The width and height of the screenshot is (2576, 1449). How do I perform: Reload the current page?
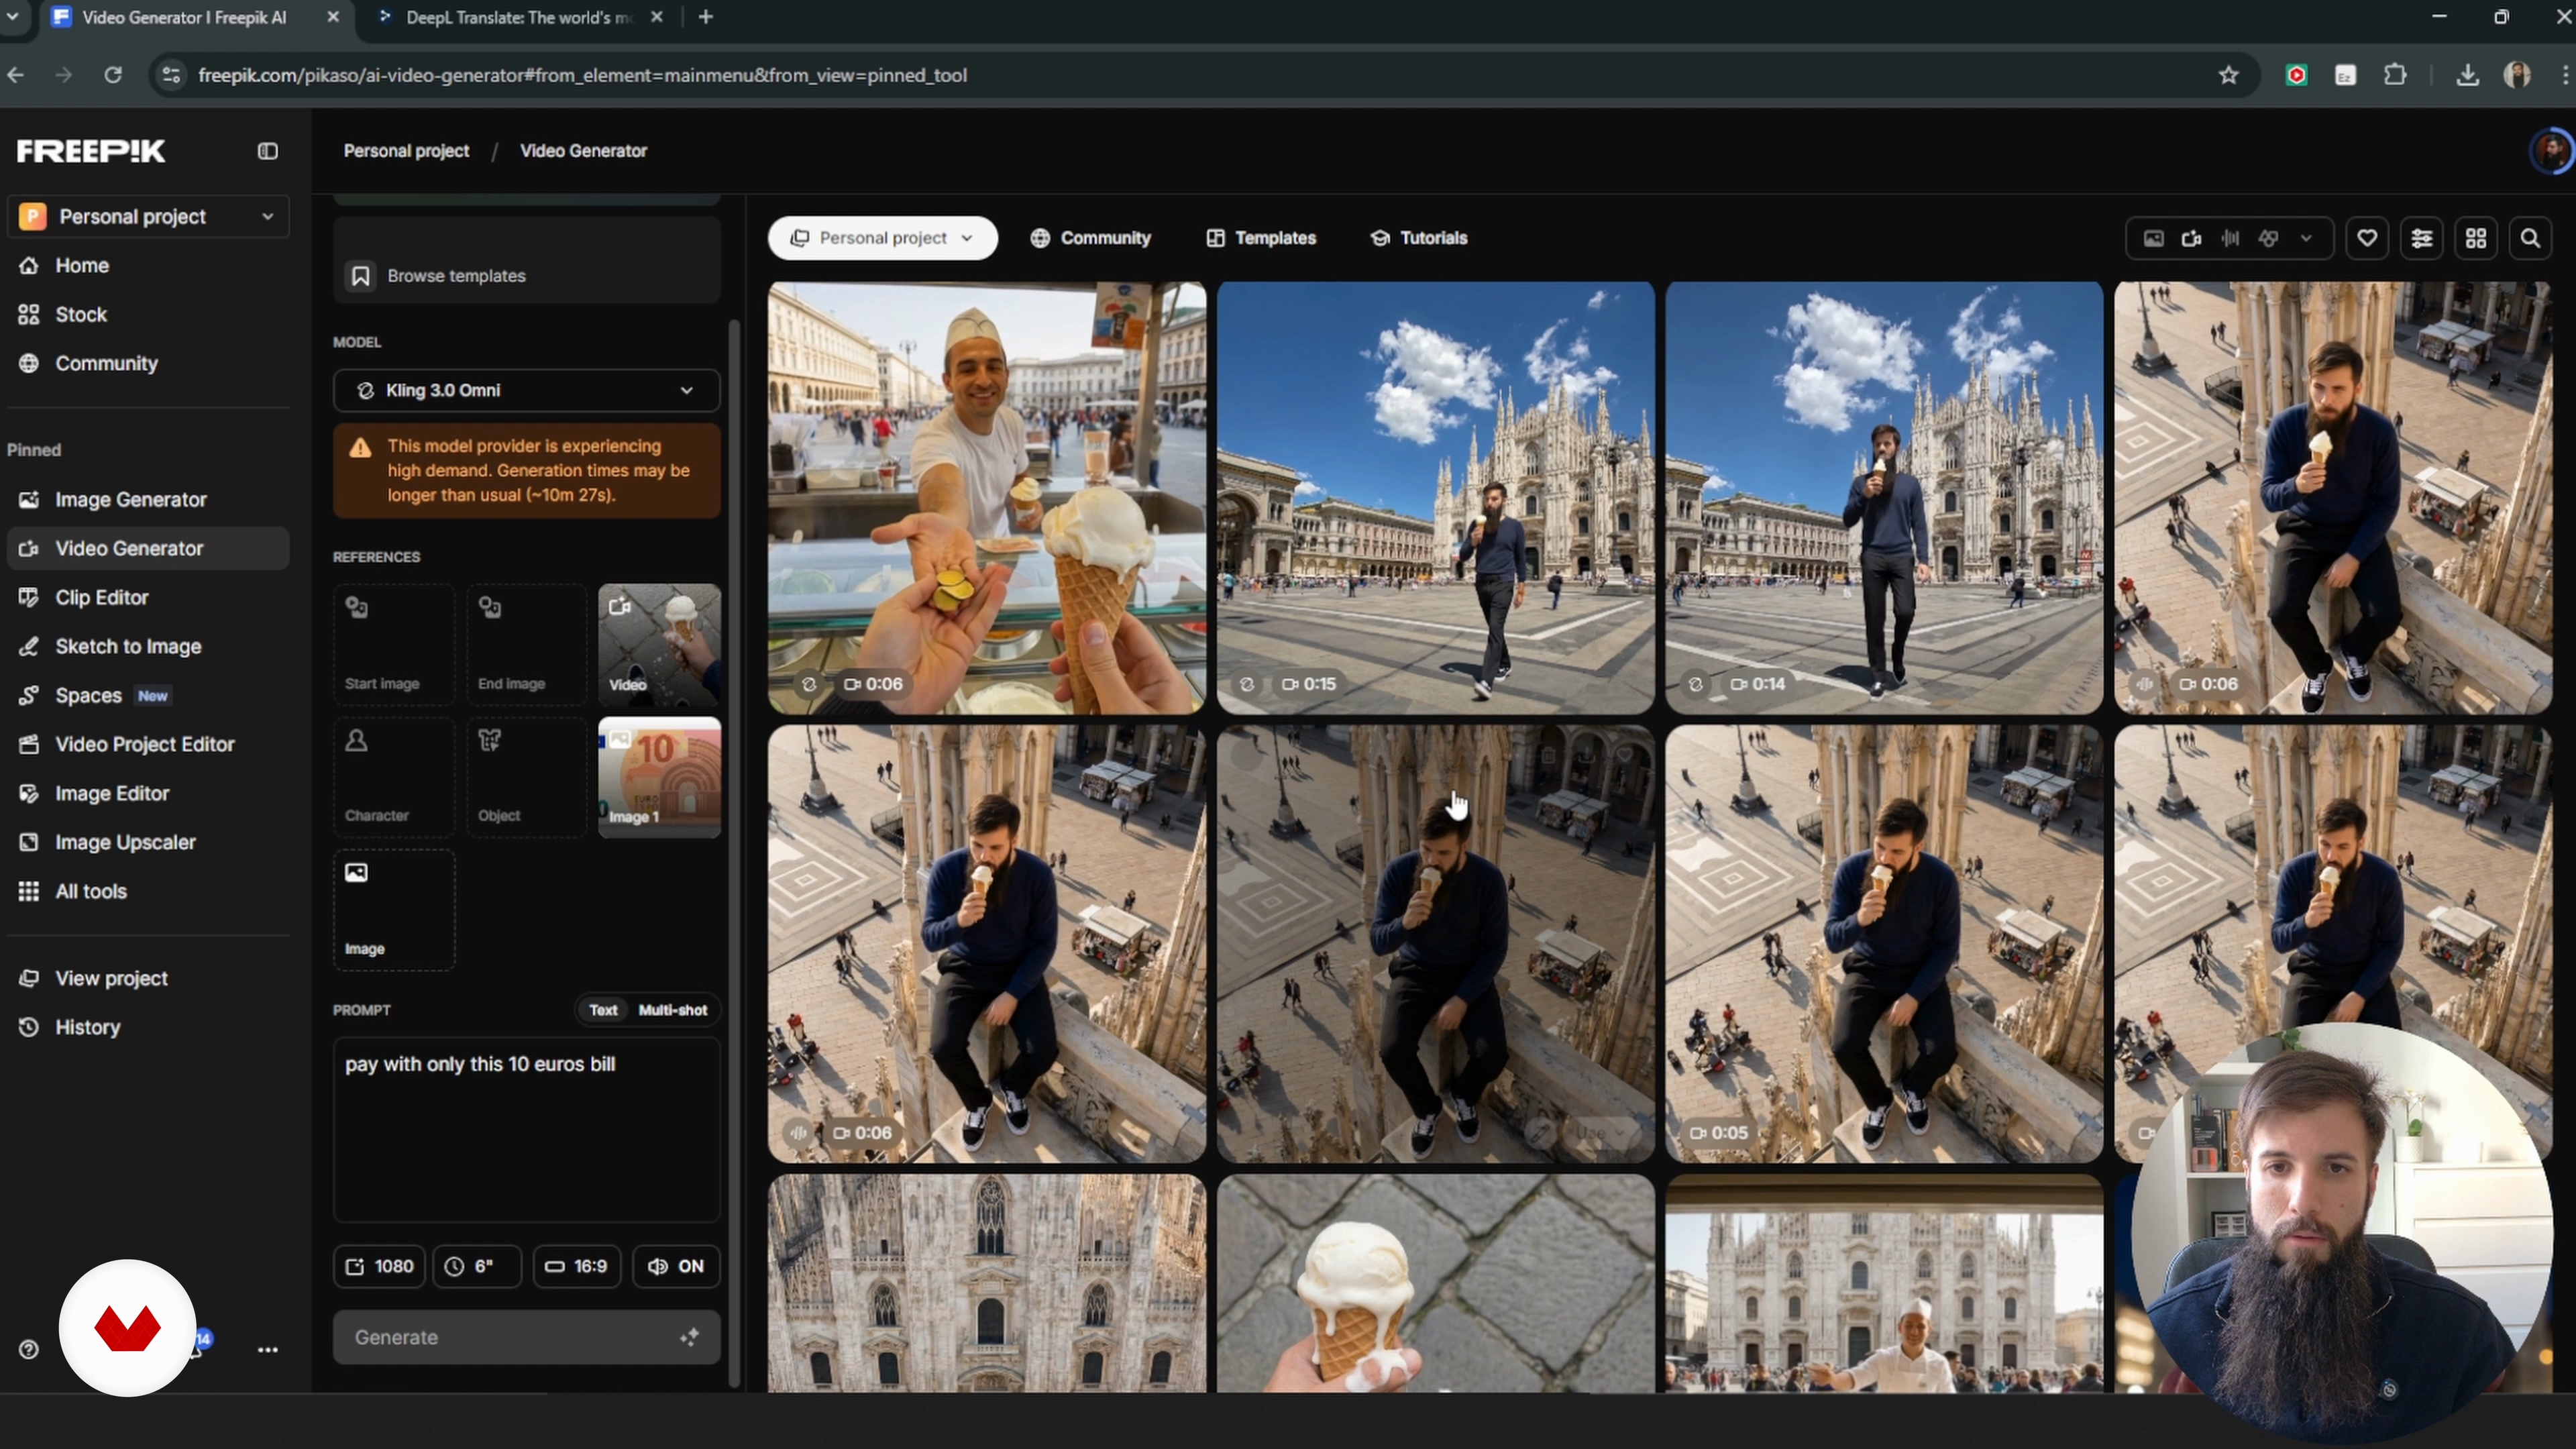(113, 75)
